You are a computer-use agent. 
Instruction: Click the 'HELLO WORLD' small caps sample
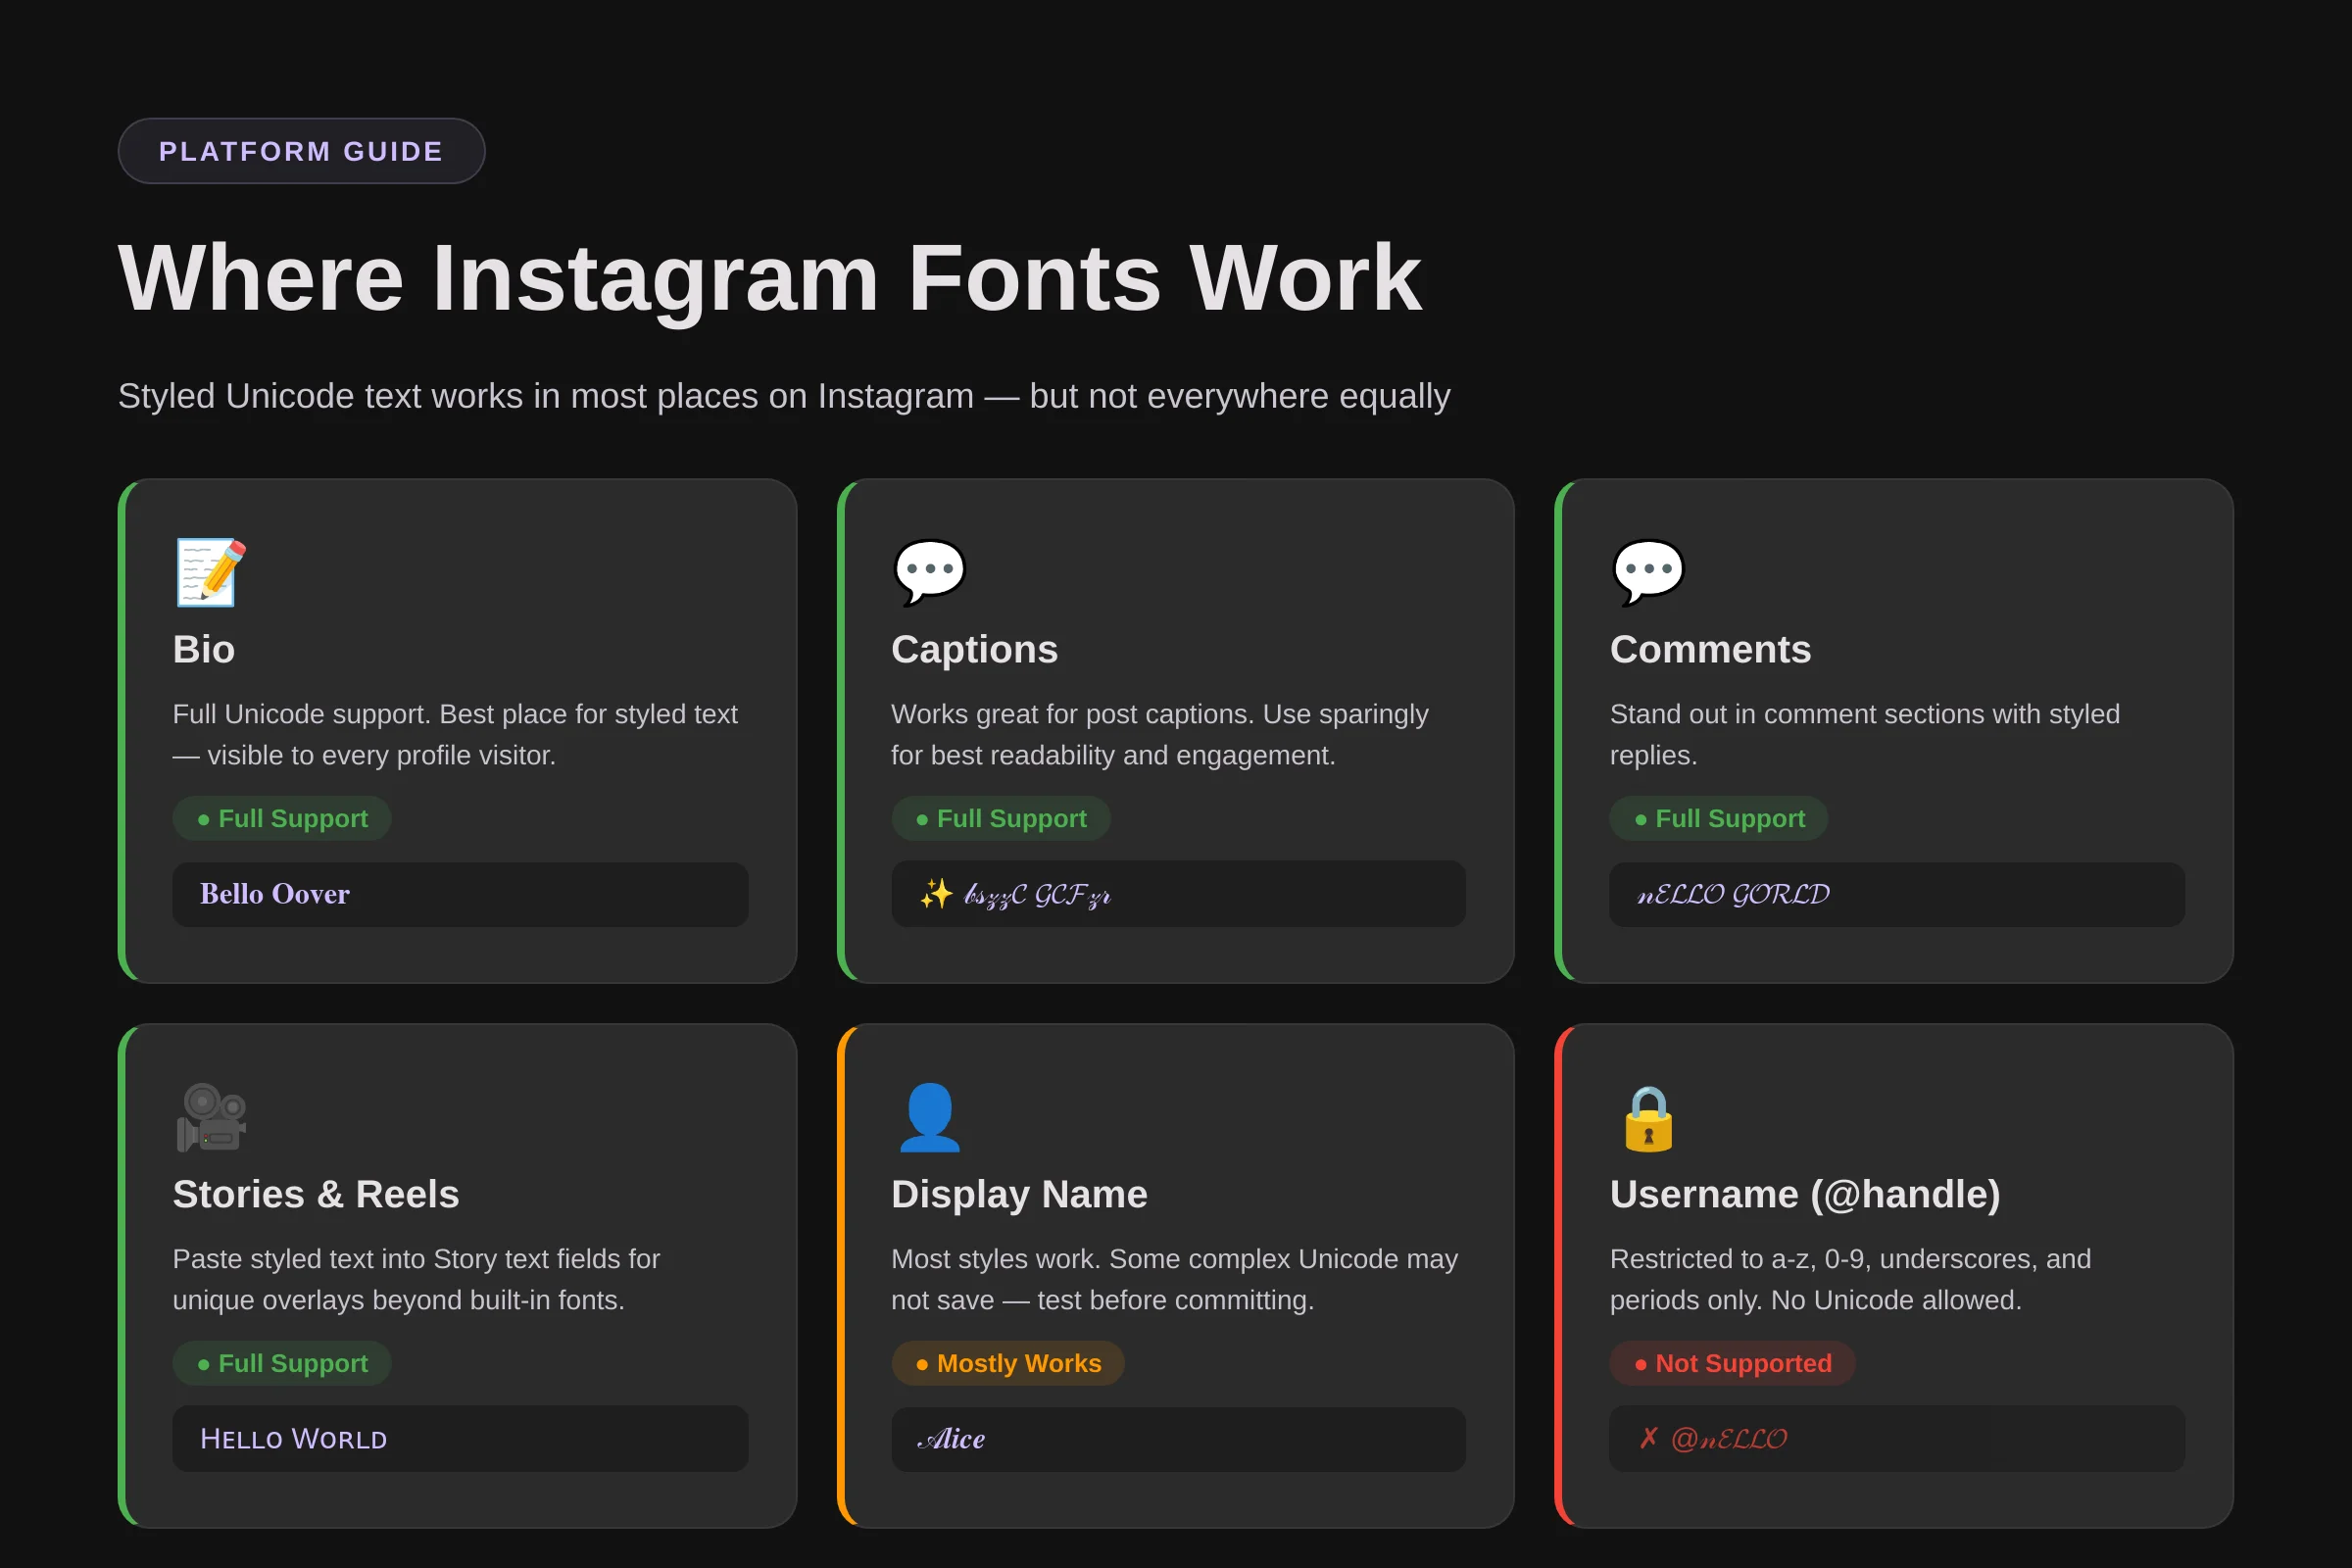[x=293, y=1439]
